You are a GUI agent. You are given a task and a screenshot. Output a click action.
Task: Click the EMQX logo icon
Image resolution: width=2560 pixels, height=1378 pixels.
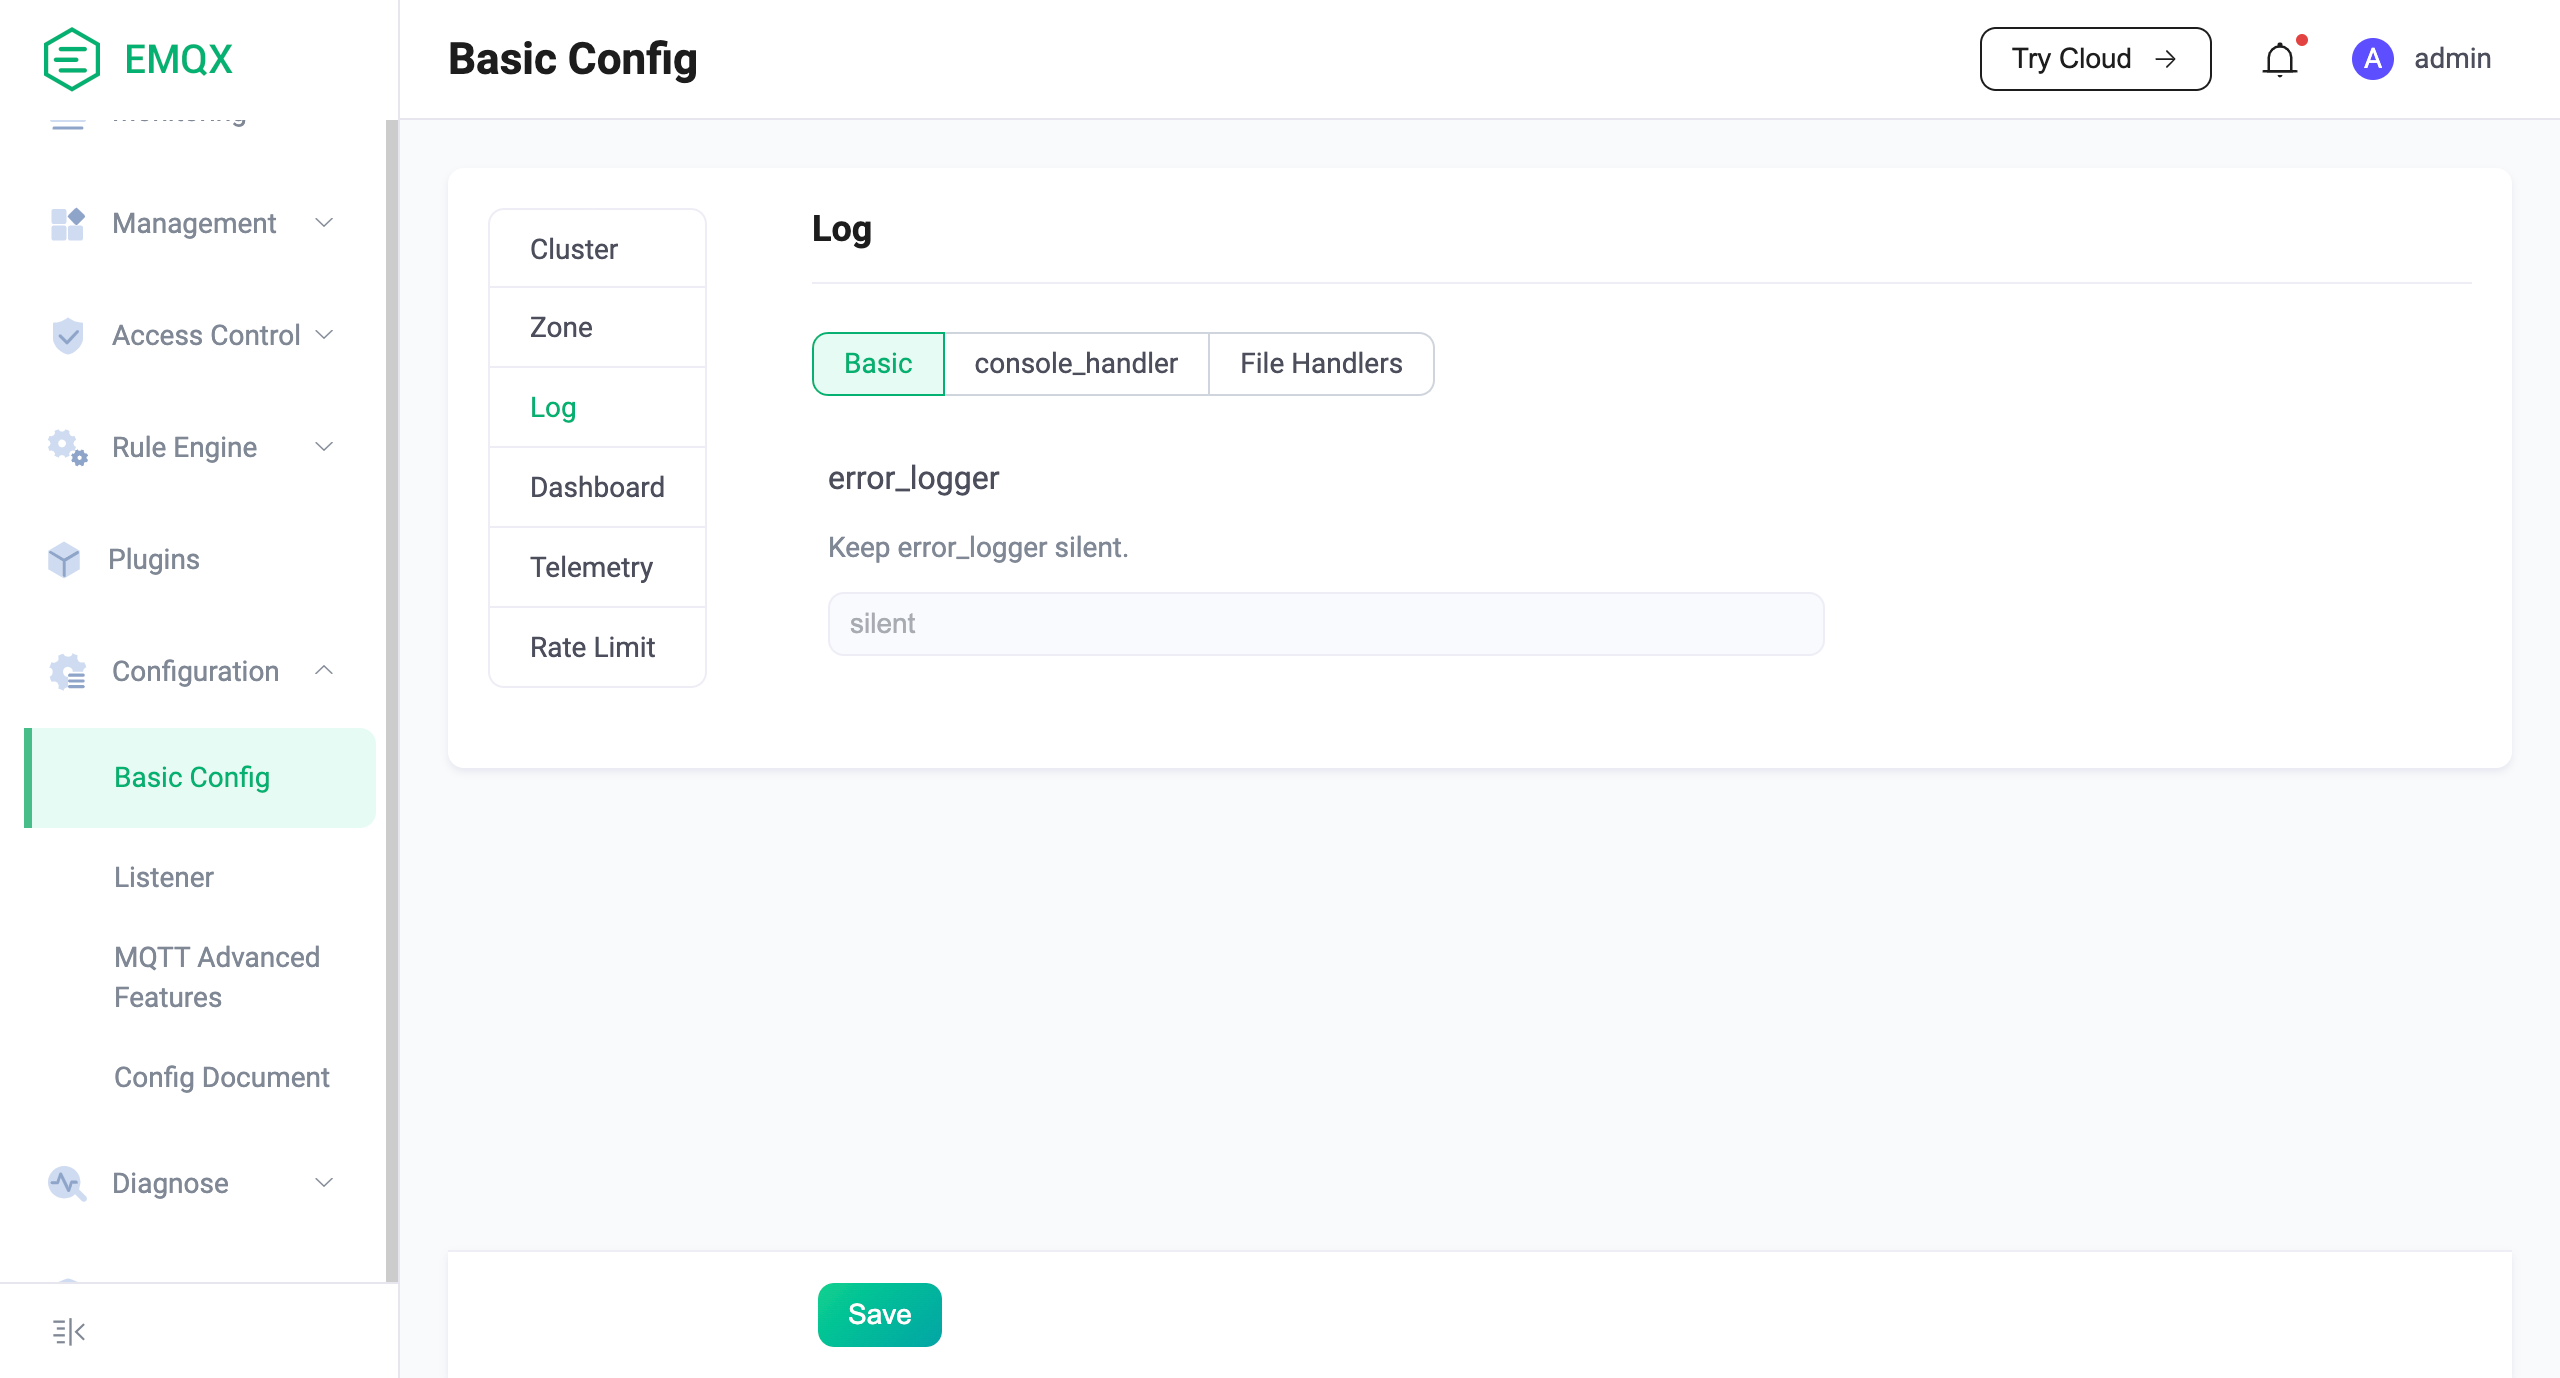pyautogui.click(x=68, y=59)
